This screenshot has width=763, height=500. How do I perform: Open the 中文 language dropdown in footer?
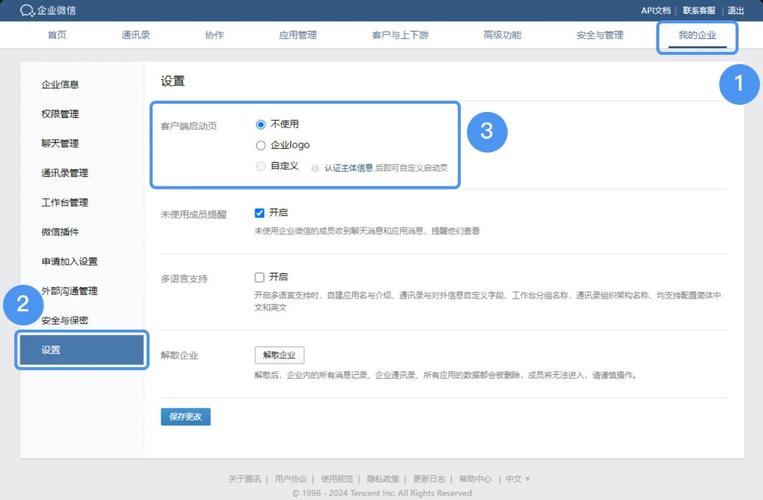pos(517,479)
